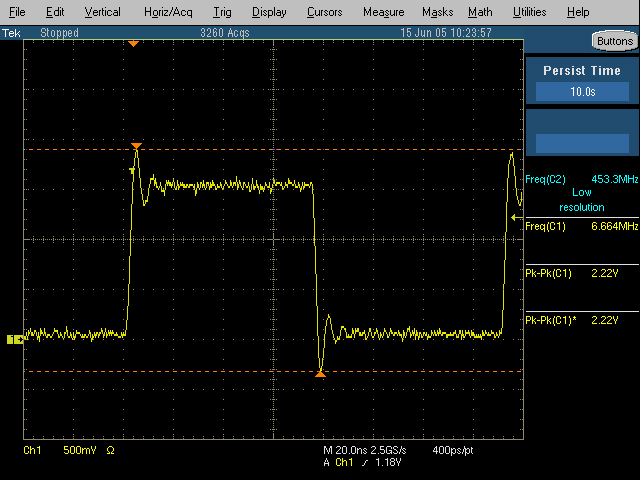Open the Measure menu

[384, 12]
